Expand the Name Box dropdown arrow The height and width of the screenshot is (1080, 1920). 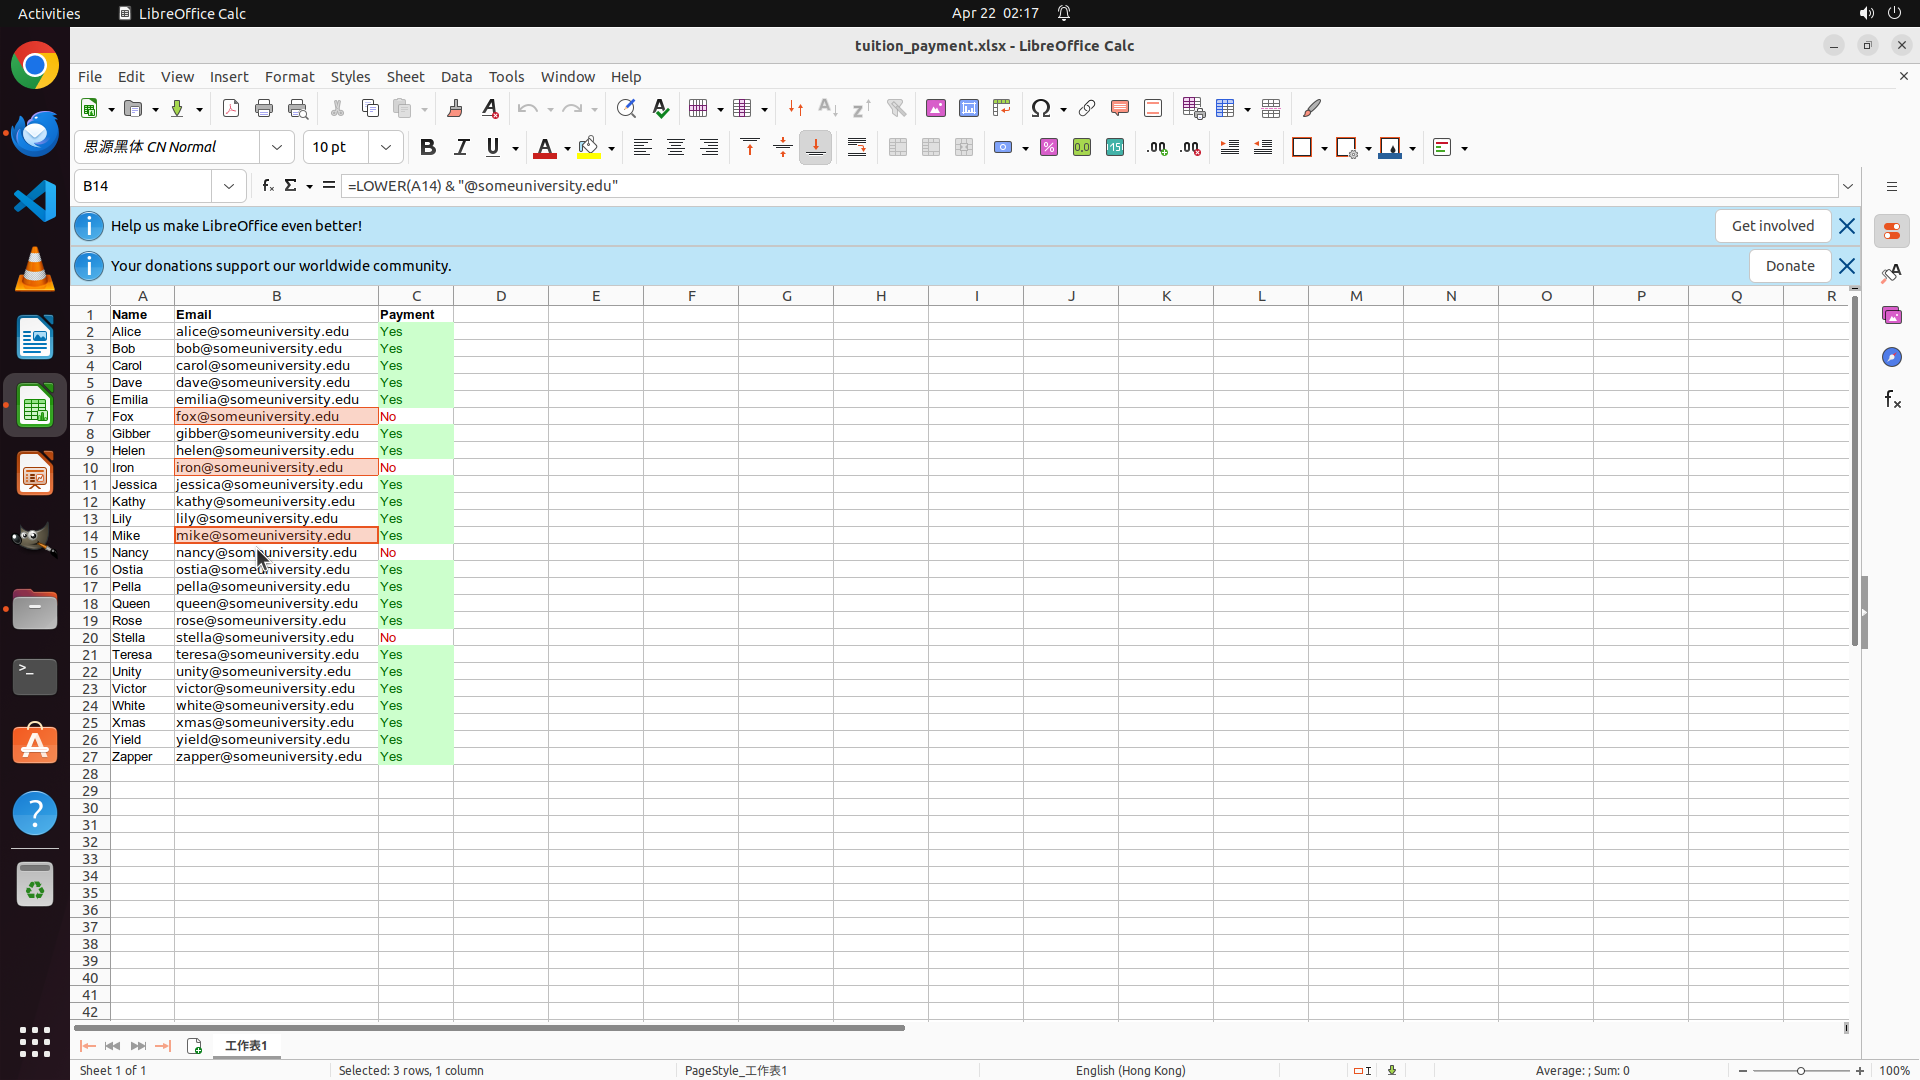229,186
